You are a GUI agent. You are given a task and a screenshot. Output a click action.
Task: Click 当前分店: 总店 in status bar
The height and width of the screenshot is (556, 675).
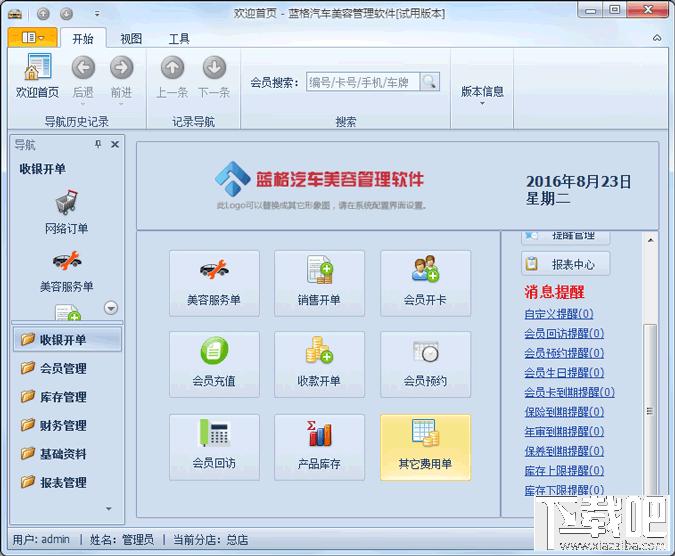point(211,539)
